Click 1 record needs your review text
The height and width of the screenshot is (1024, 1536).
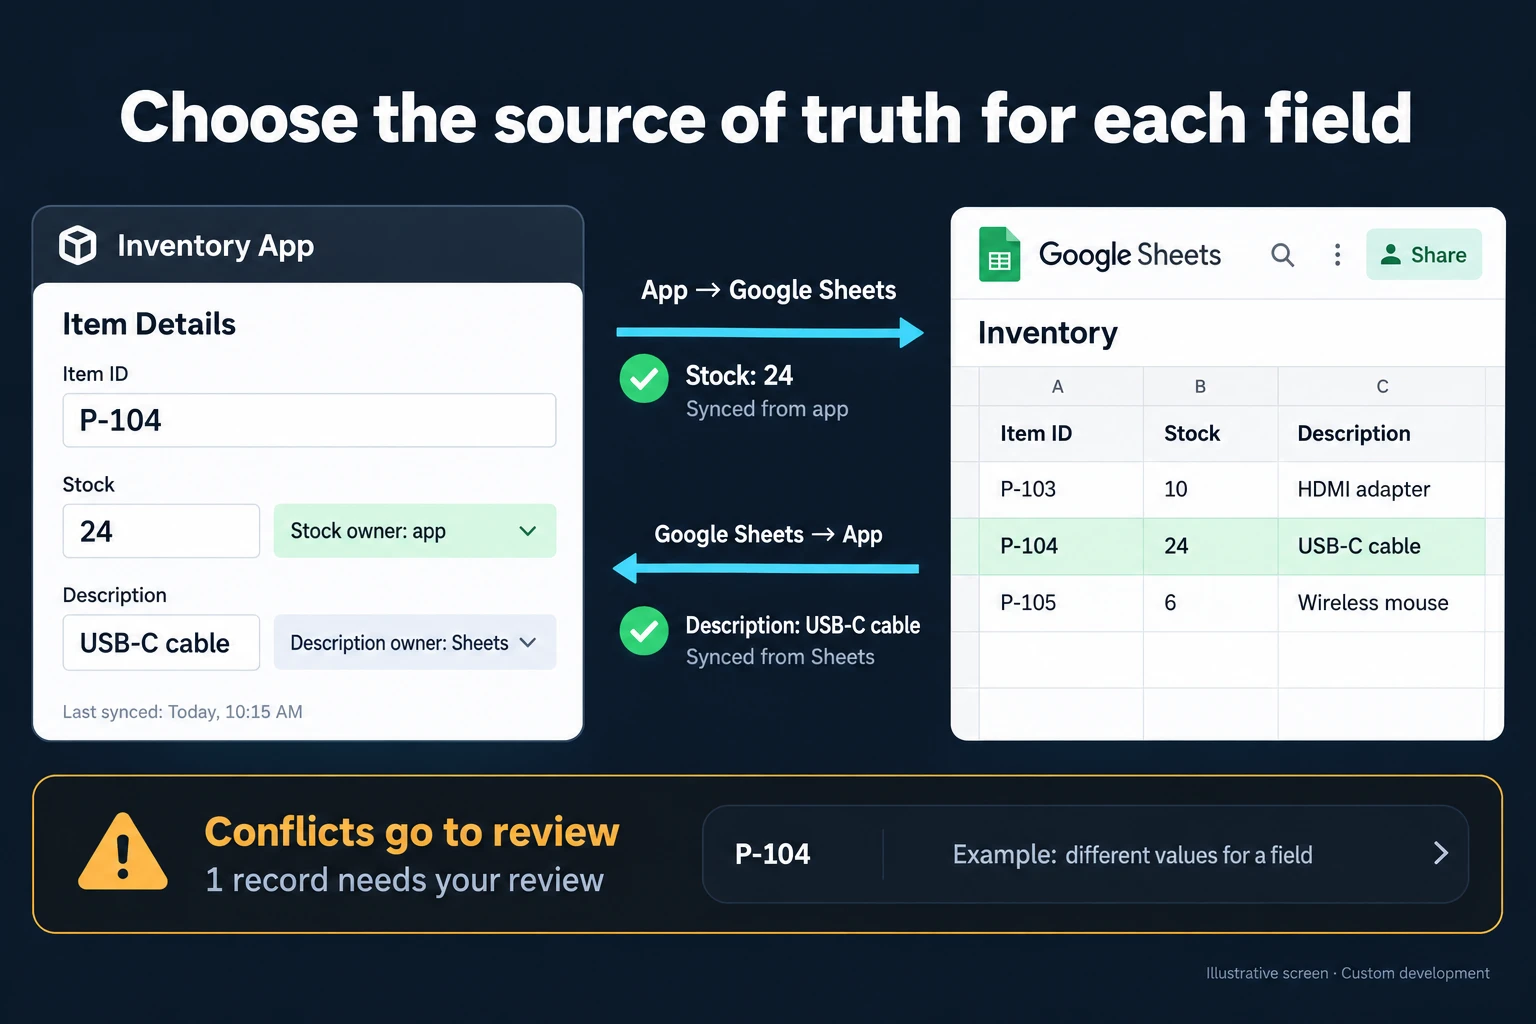click(x=404, y=880)
